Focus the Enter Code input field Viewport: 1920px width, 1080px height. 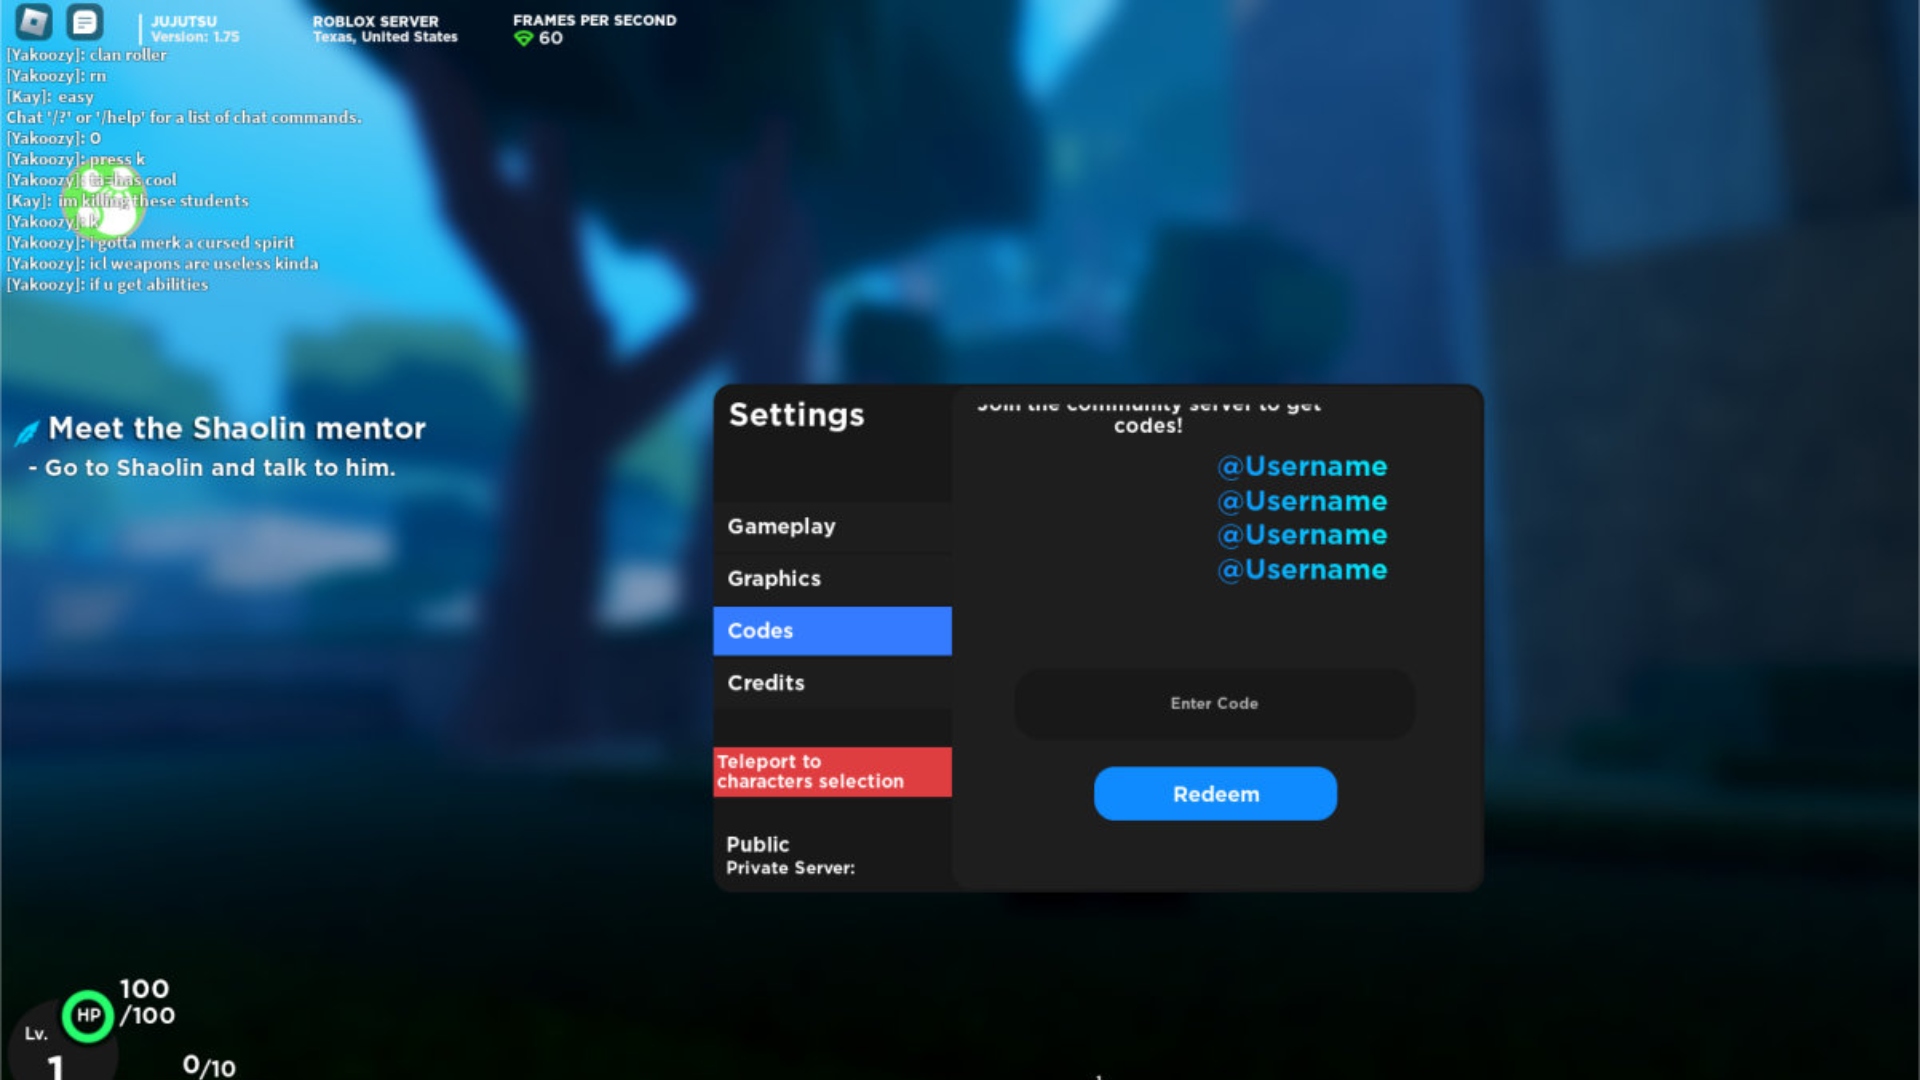1214,704
